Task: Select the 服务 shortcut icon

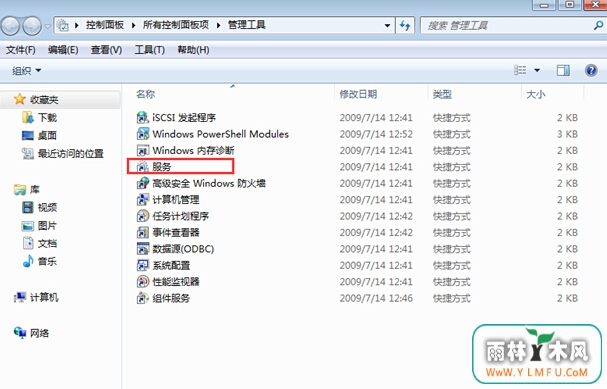Action: point(143,167)
